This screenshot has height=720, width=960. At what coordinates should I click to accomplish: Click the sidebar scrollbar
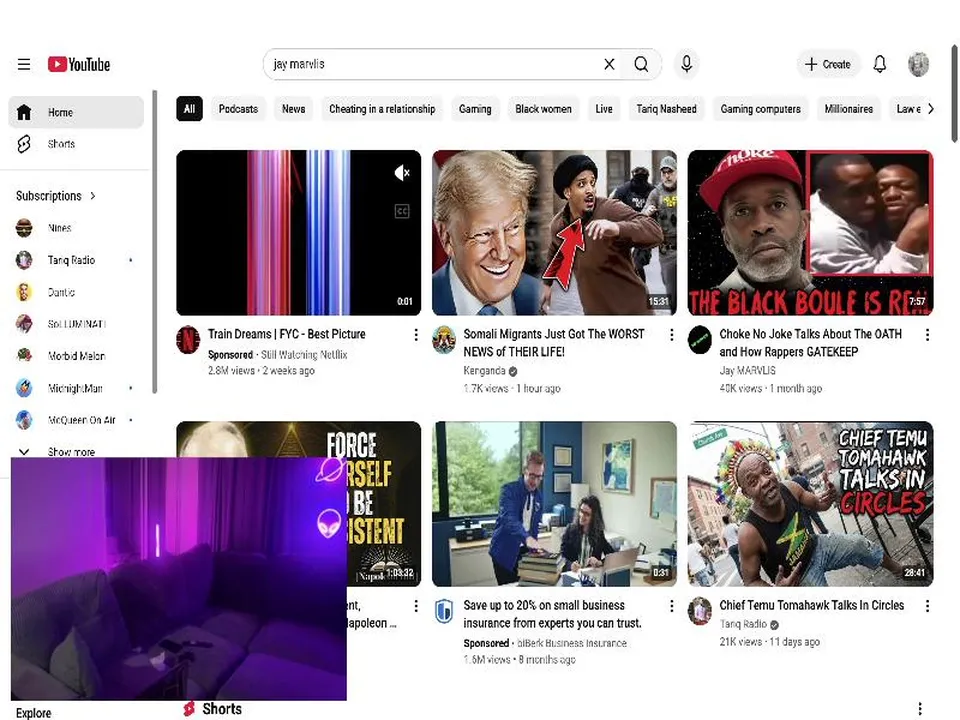click(155, 242)
